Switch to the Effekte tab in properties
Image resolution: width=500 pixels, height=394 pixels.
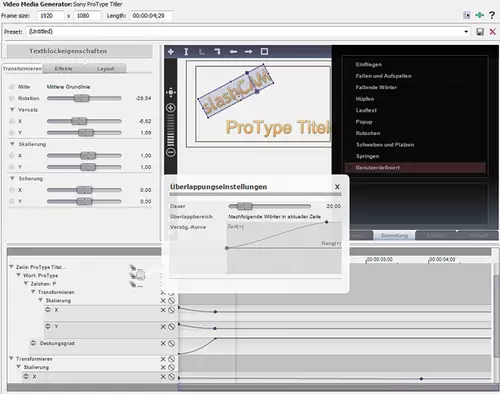[x=63, y=69]
